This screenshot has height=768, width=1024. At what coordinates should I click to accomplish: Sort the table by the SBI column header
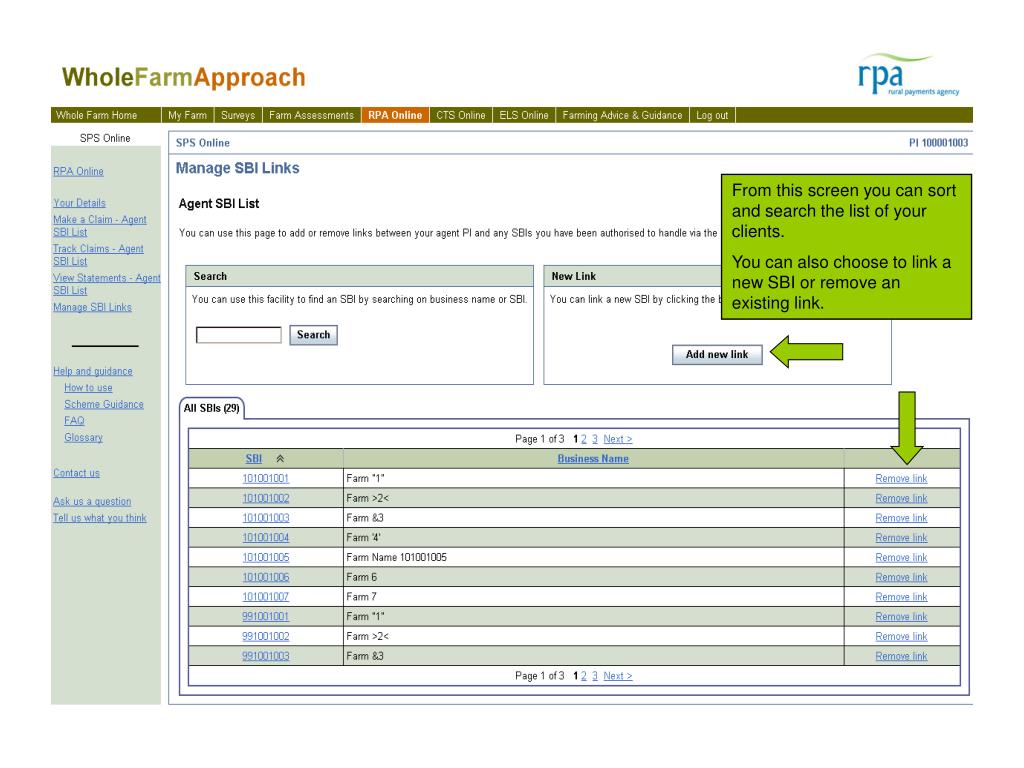pos(254,458)
